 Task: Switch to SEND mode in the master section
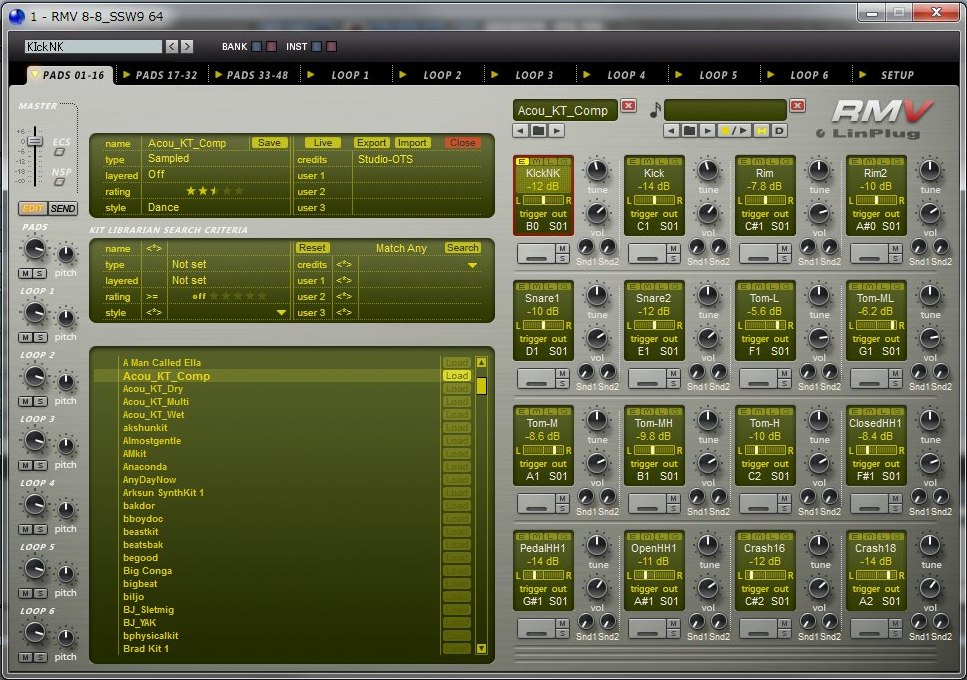click(x=63, y=208)
